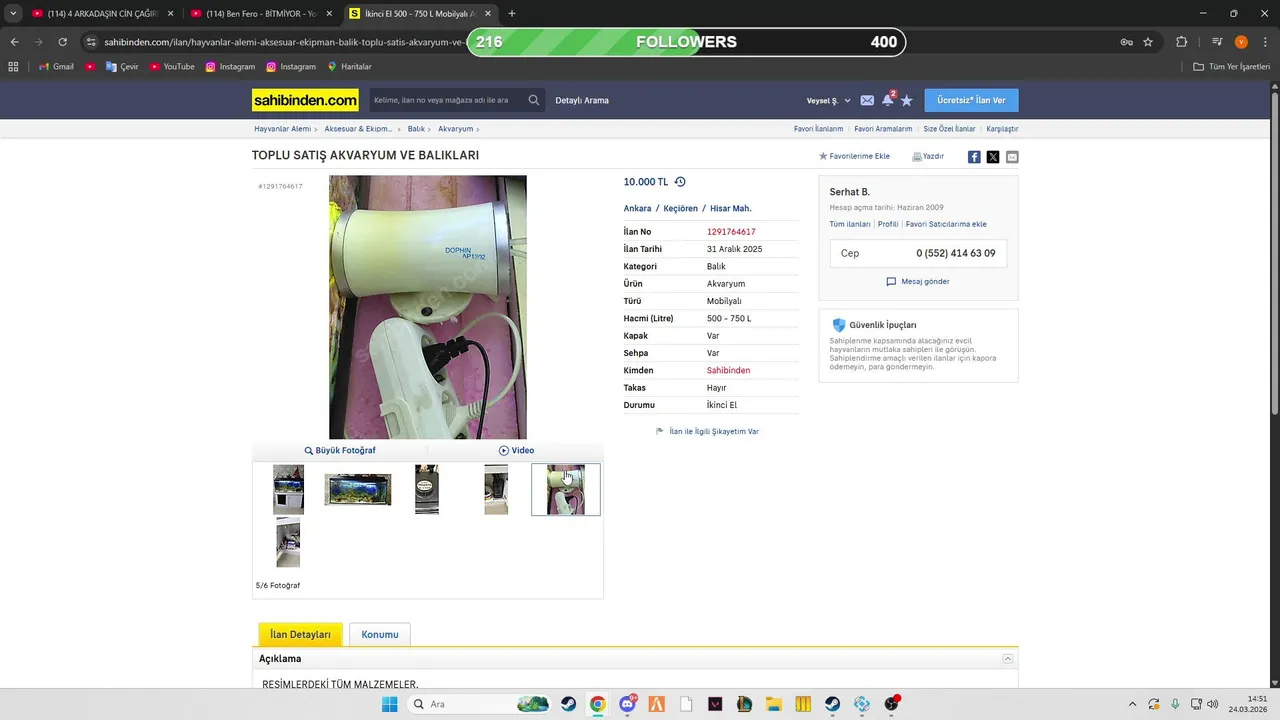
Task: Click the Yazdır print link
Action: point(928,156)
